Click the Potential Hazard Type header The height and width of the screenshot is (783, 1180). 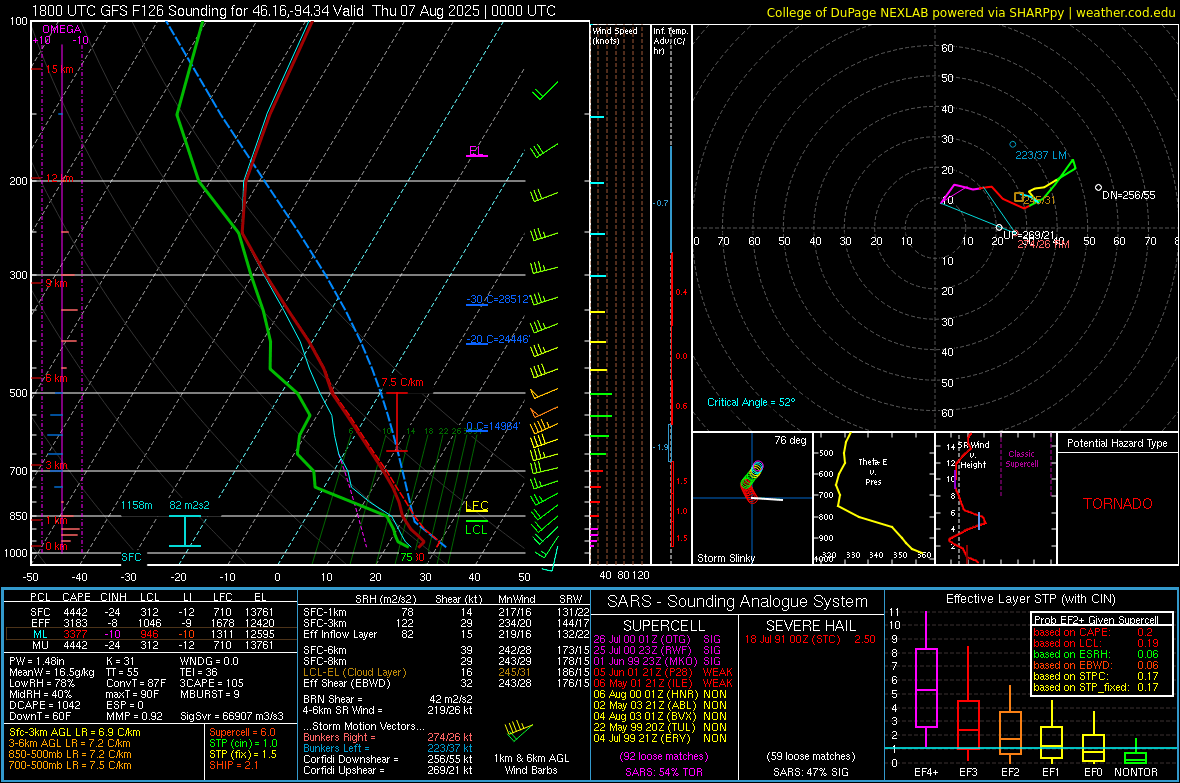click(x=1118, y=443)
